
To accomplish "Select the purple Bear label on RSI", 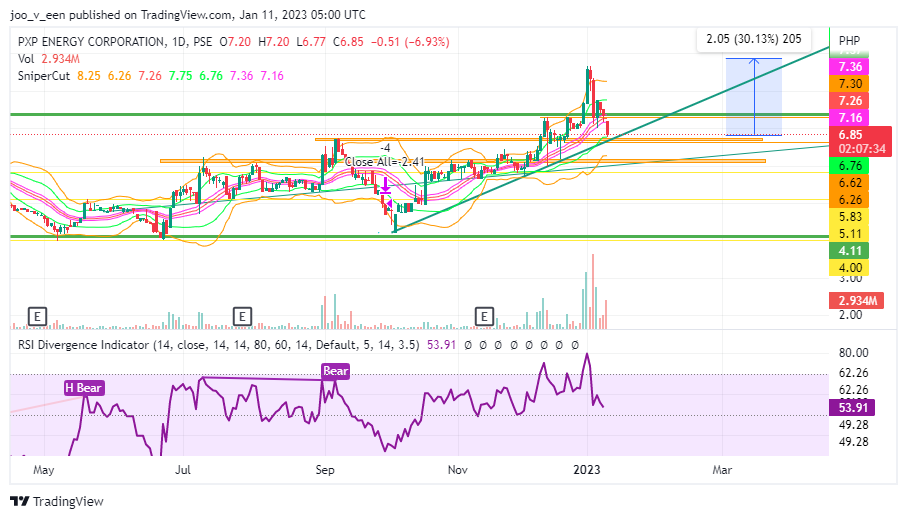I will (335, 371).
